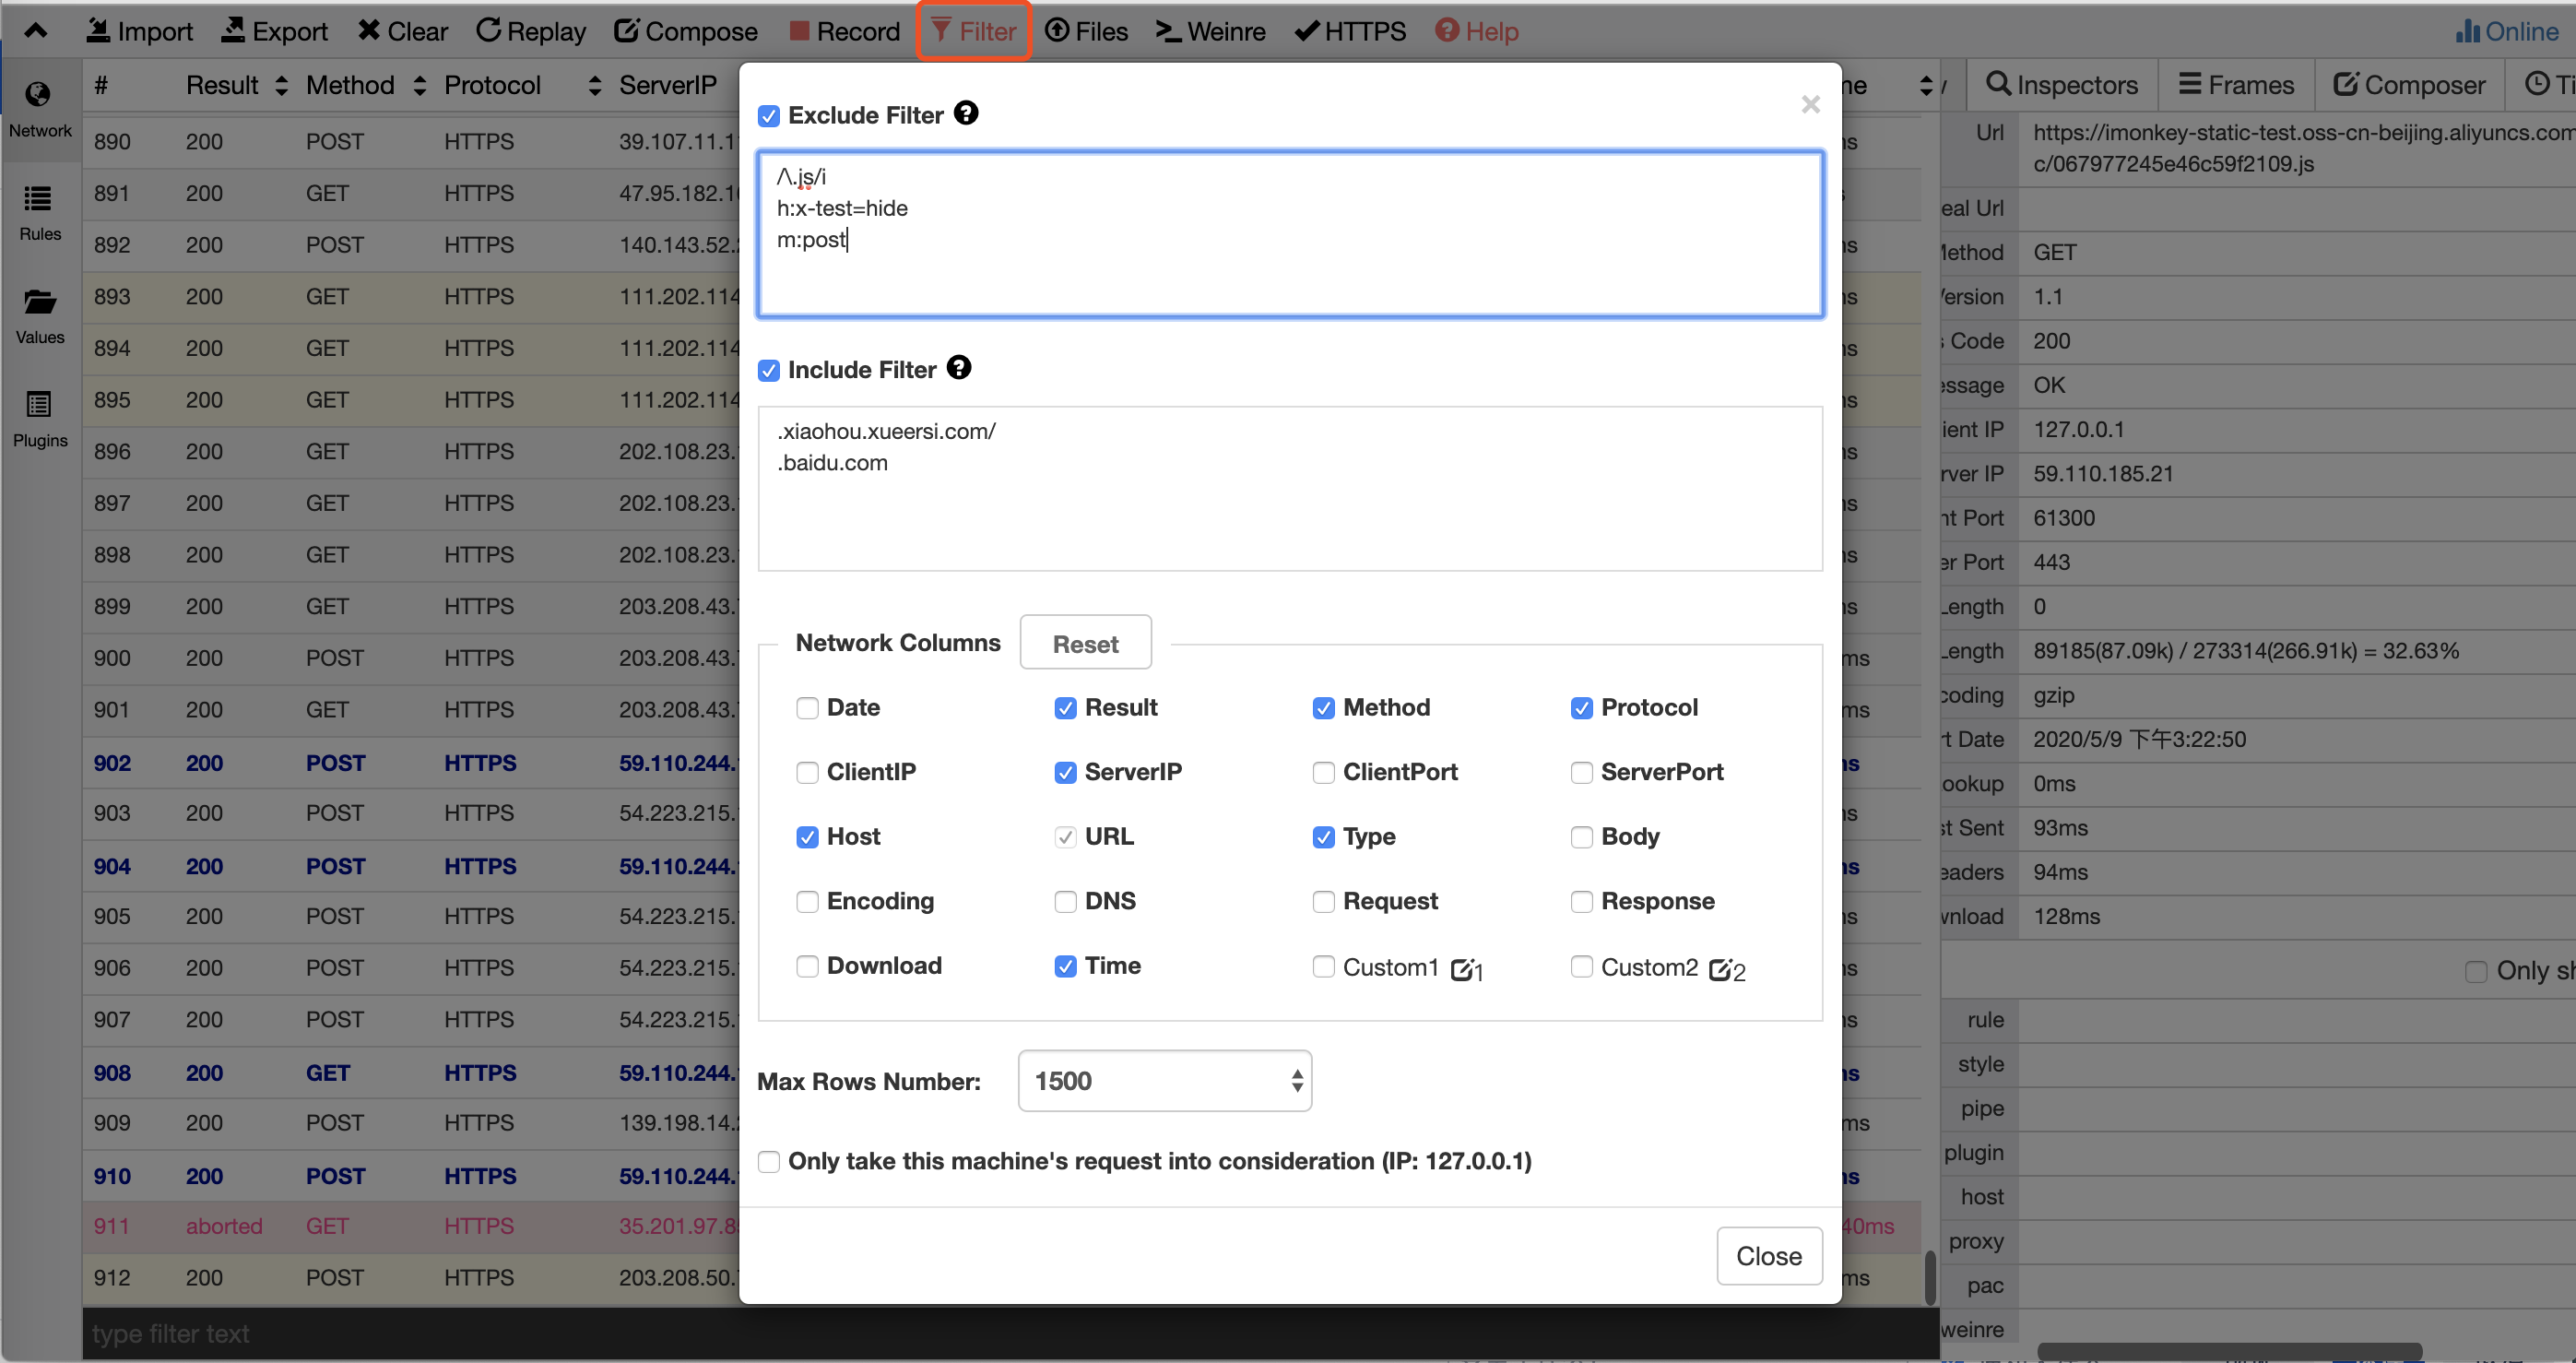Select session row 912

(x=410, y=1277)
